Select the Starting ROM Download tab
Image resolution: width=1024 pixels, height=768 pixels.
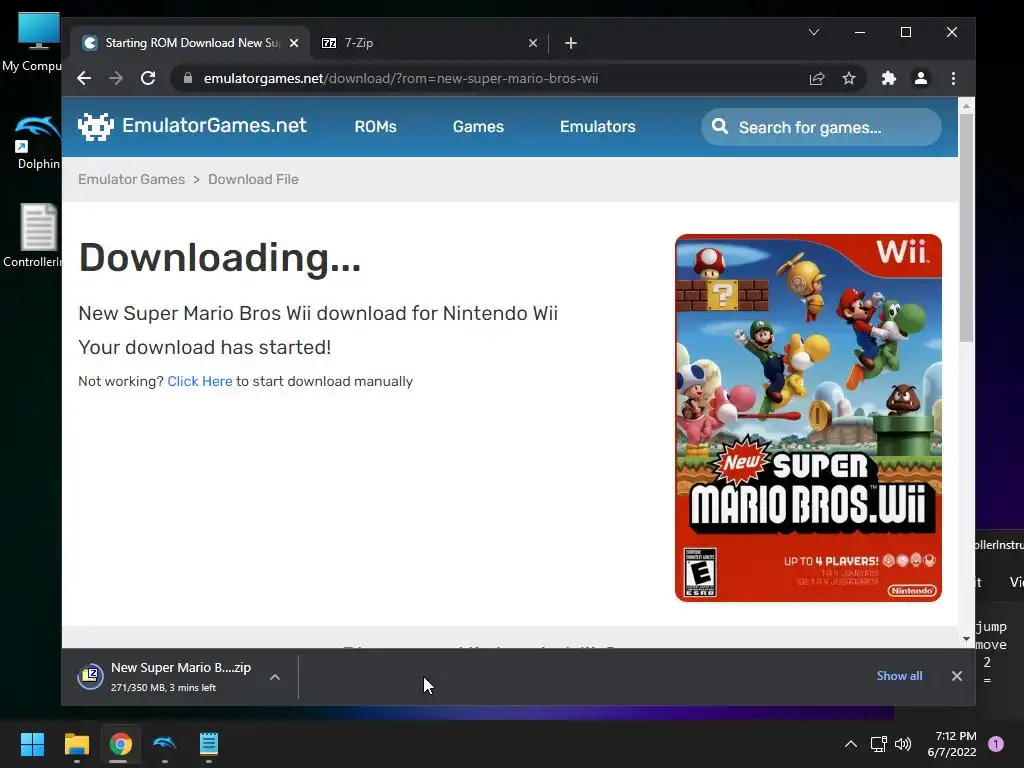(189, 43)
